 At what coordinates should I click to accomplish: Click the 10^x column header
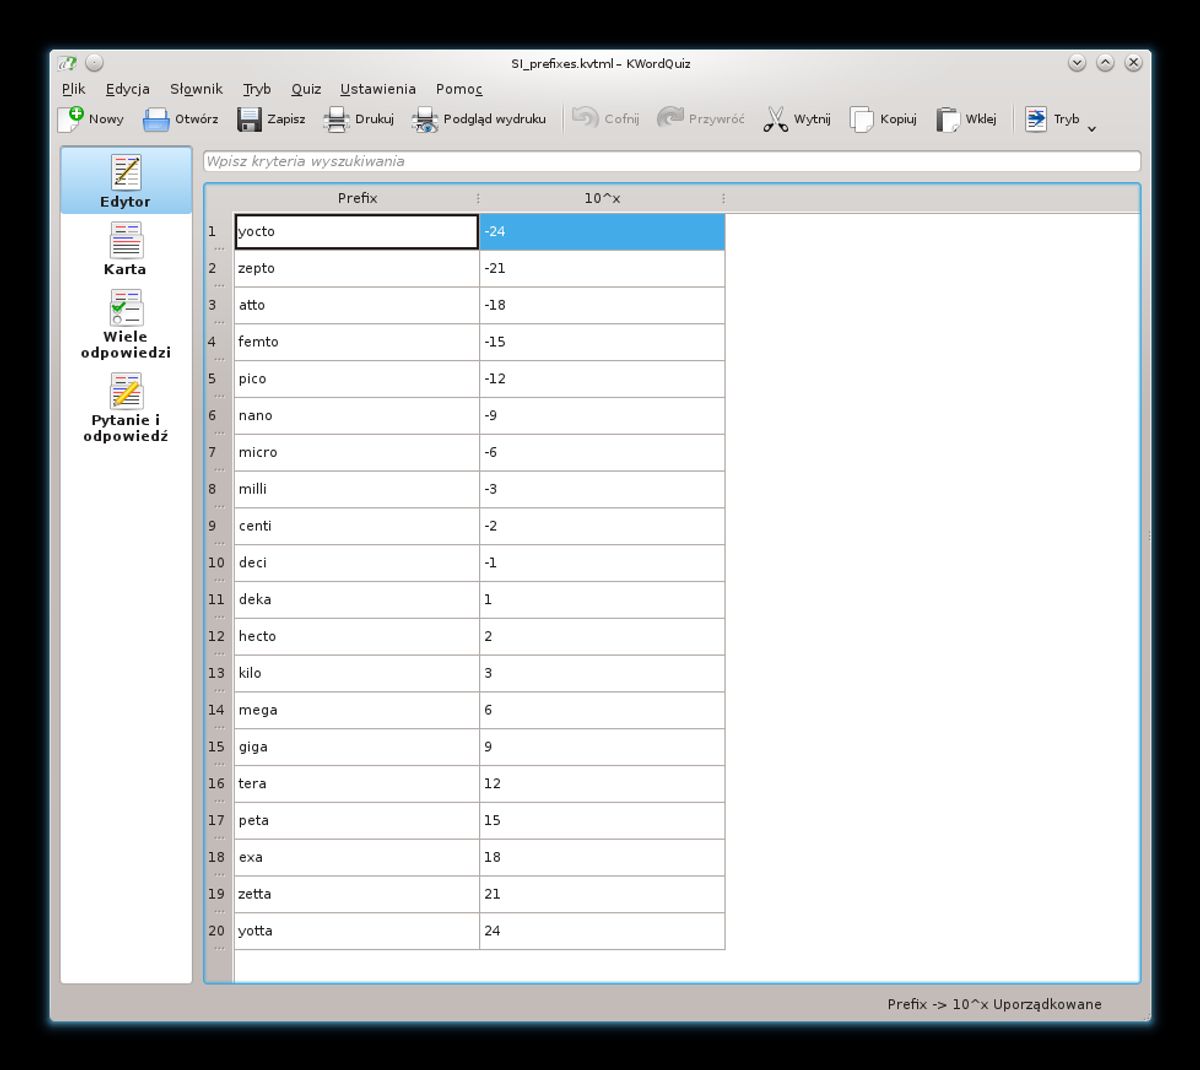pyautogui.click(x=602, y=198)
